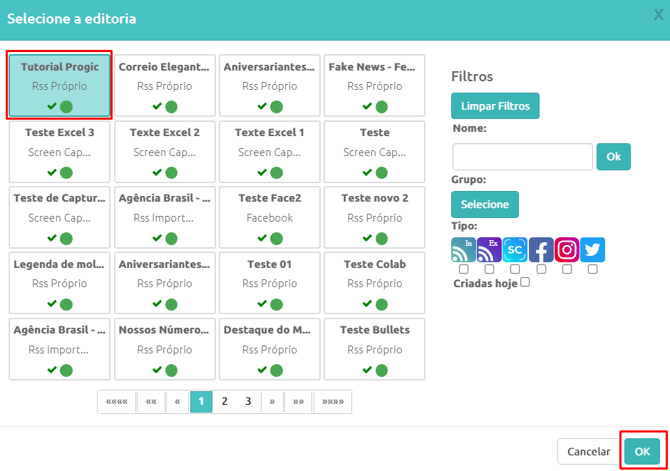The image size is (670, 471).
Task: Skip forward with double »» arrow
Action: pyautogui.click(x=298, y=401)
